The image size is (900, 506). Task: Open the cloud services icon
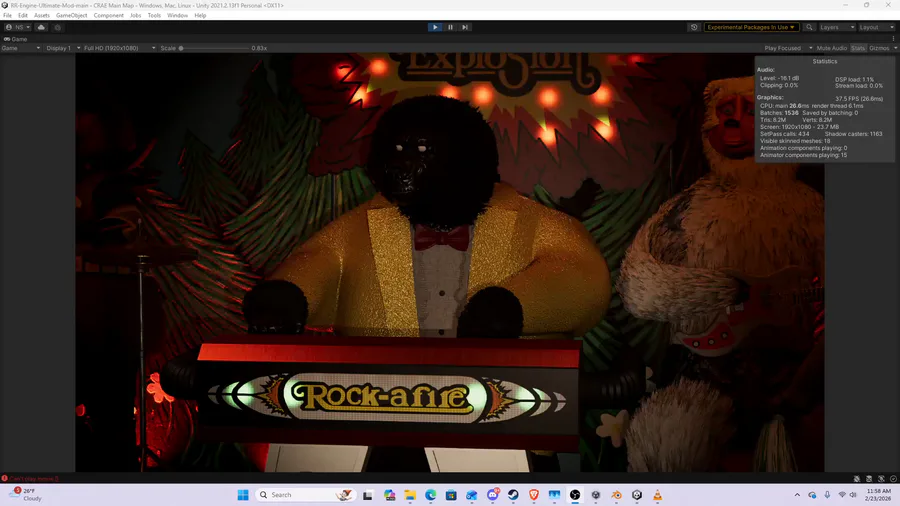click(x=41, y=27)
